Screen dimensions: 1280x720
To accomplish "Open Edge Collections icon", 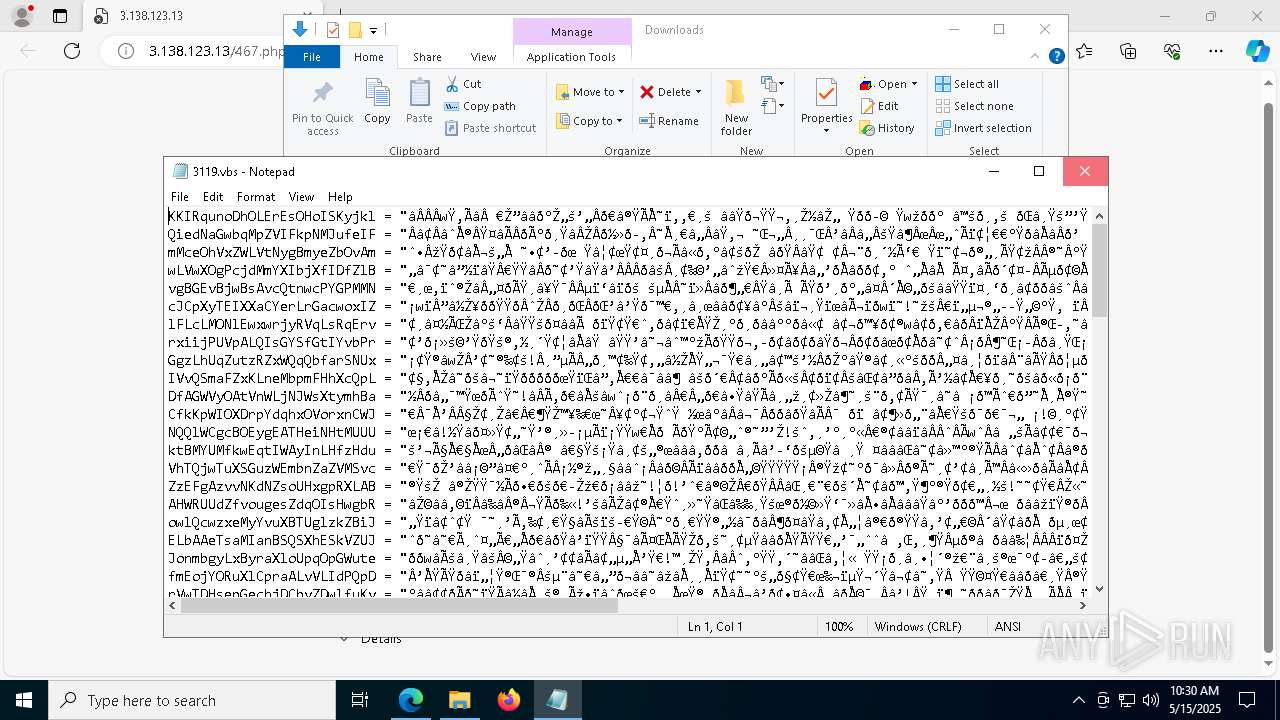I will (x=1128, y=51).
